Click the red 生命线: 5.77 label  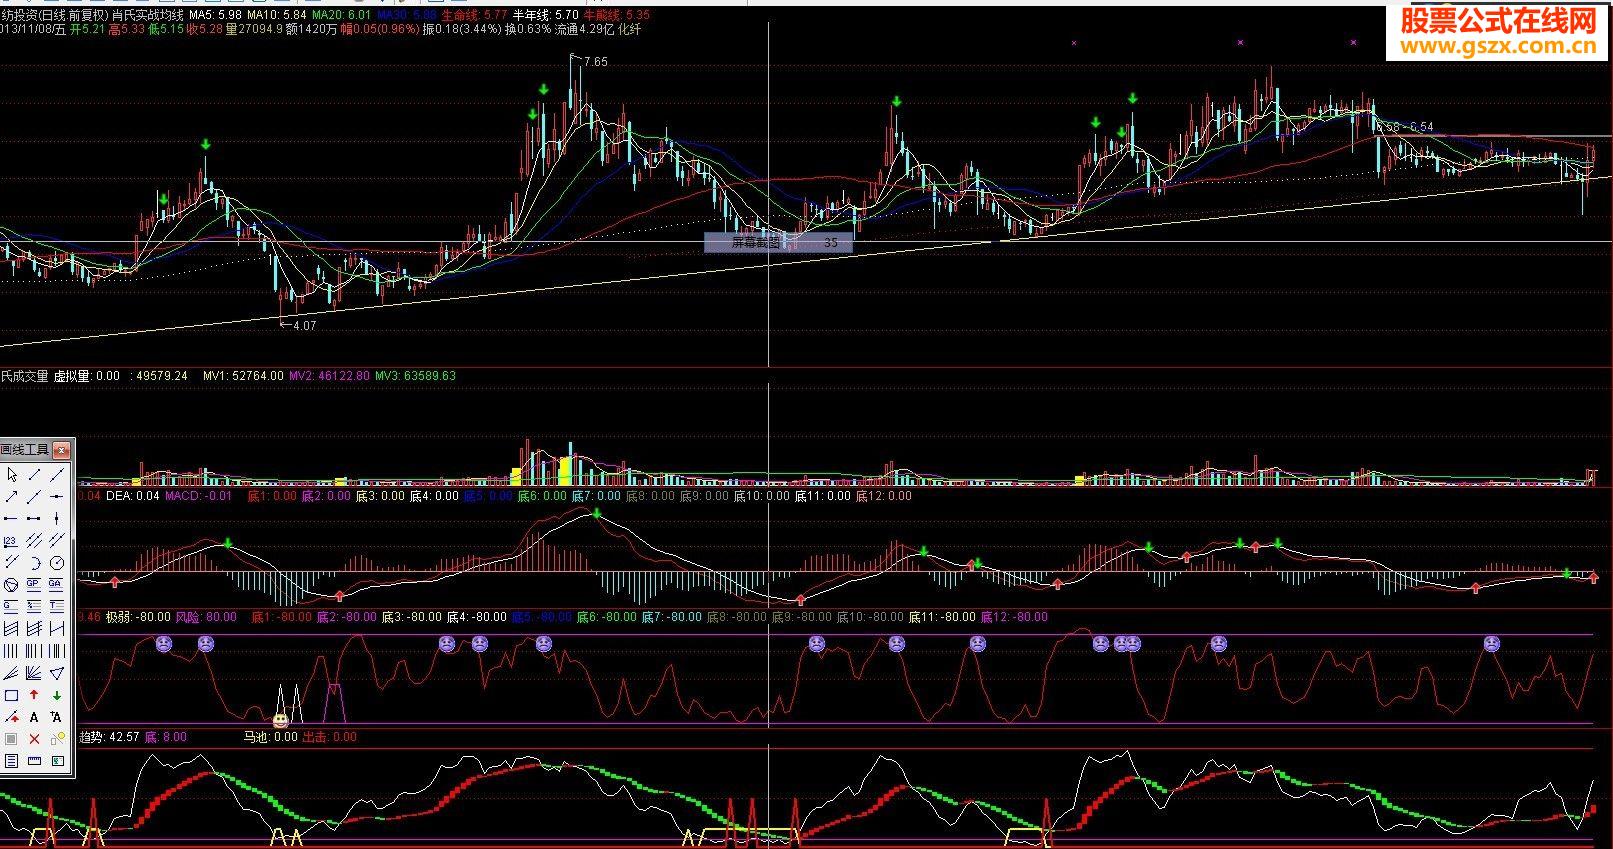(474, 16)
